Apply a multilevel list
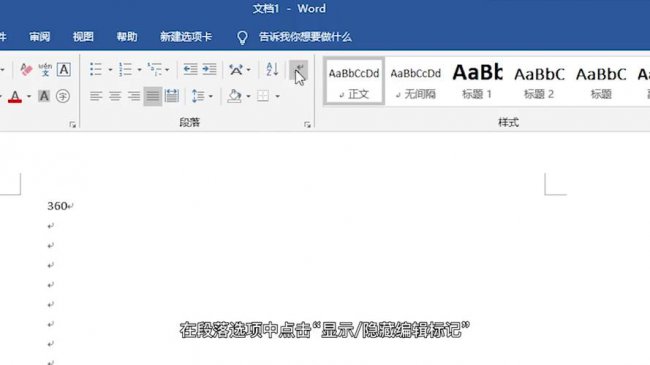This screenshot has width=650, height=365. coord(155,69)
